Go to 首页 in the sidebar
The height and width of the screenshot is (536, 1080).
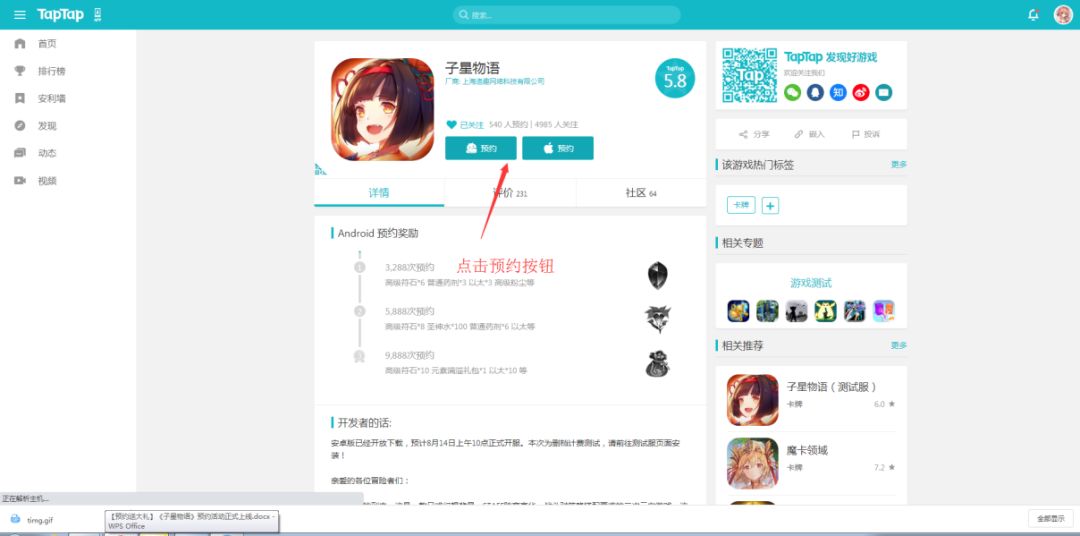point(47,43)
